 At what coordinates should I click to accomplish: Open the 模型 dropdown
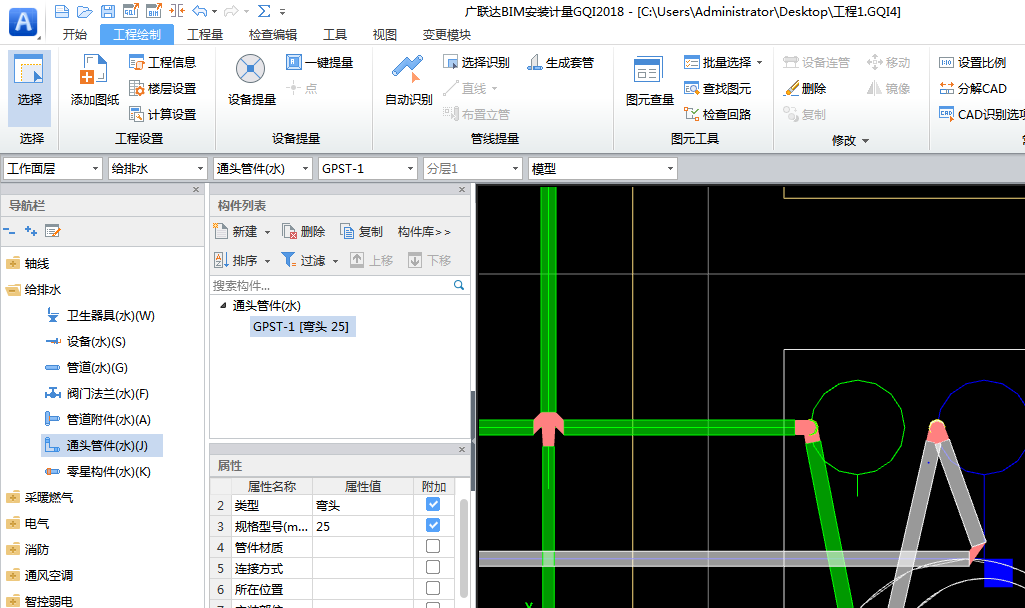[x=603, y=169]
